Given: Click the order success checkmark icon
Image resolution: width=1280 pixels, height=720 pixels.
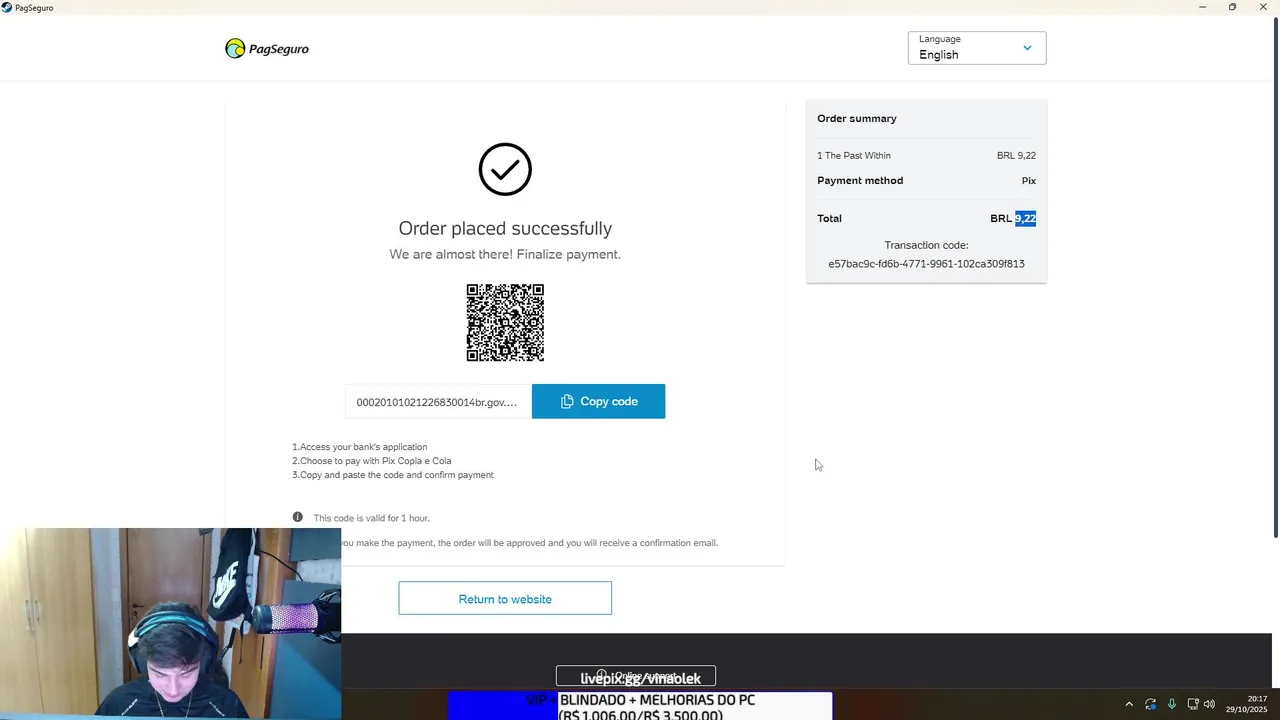Looking at the screenshot, I should pos(505,169).
